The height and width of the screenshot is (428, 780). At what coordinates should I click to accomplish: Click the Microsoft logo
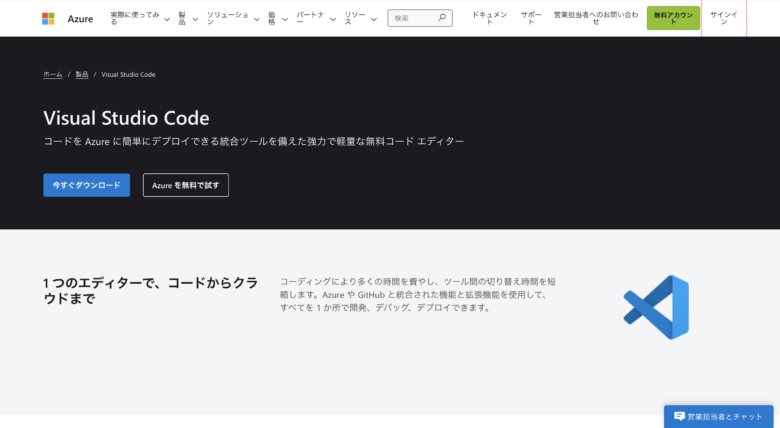tap(48, 18)
